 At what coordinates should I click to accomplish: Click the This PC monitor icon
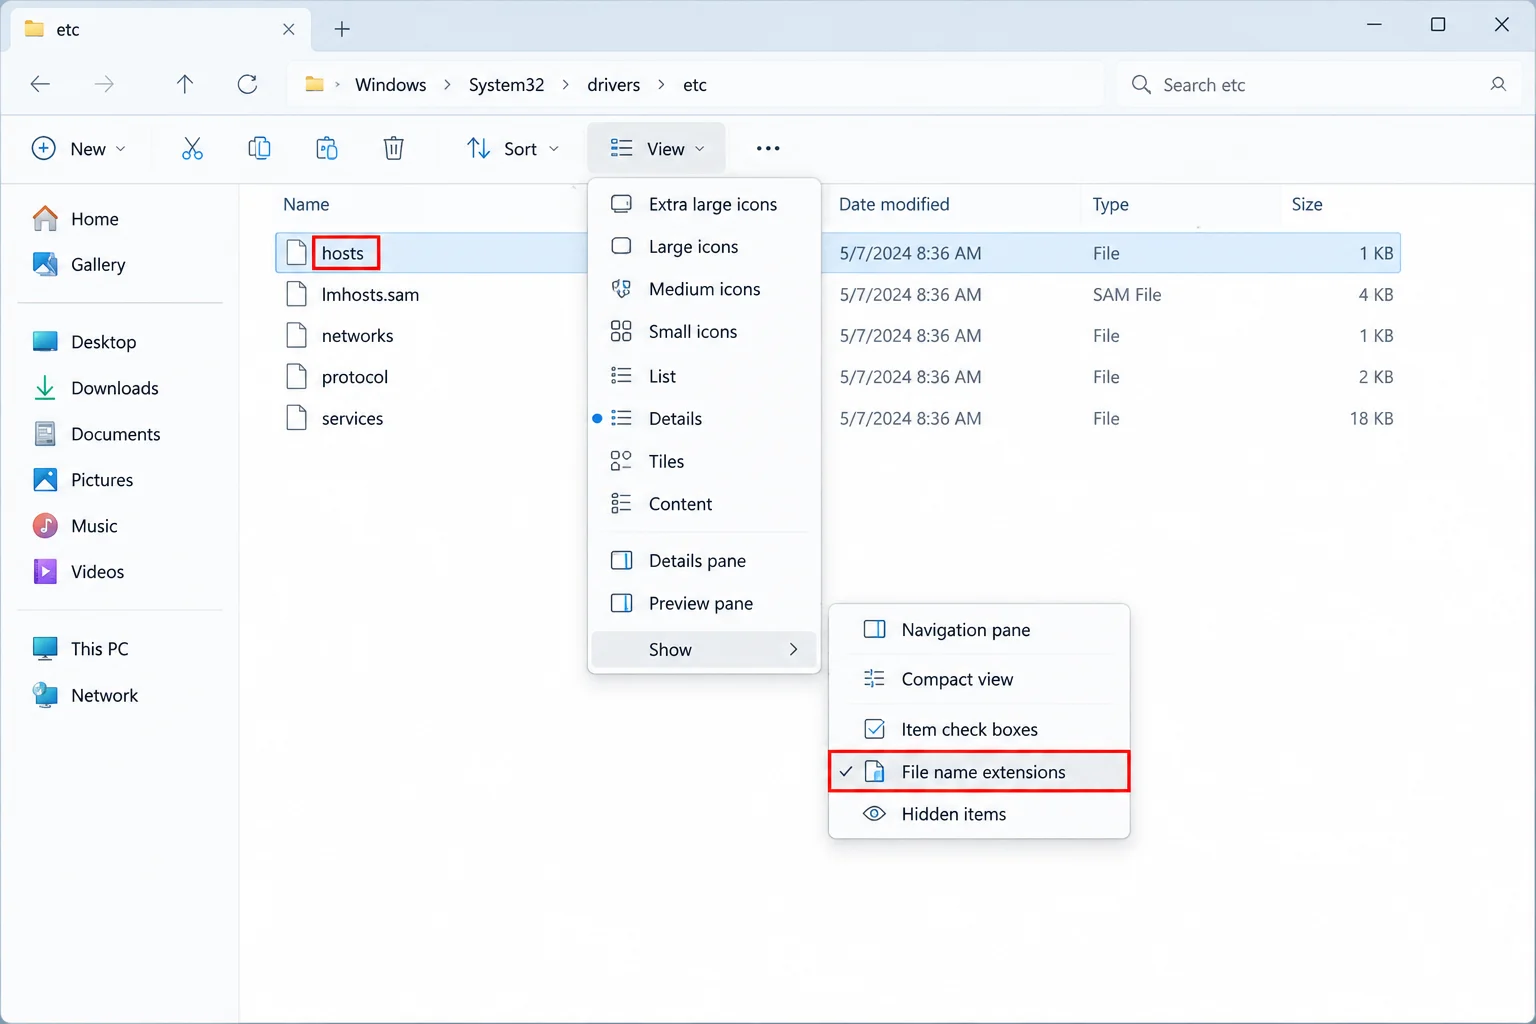click(x=45, y=649)
